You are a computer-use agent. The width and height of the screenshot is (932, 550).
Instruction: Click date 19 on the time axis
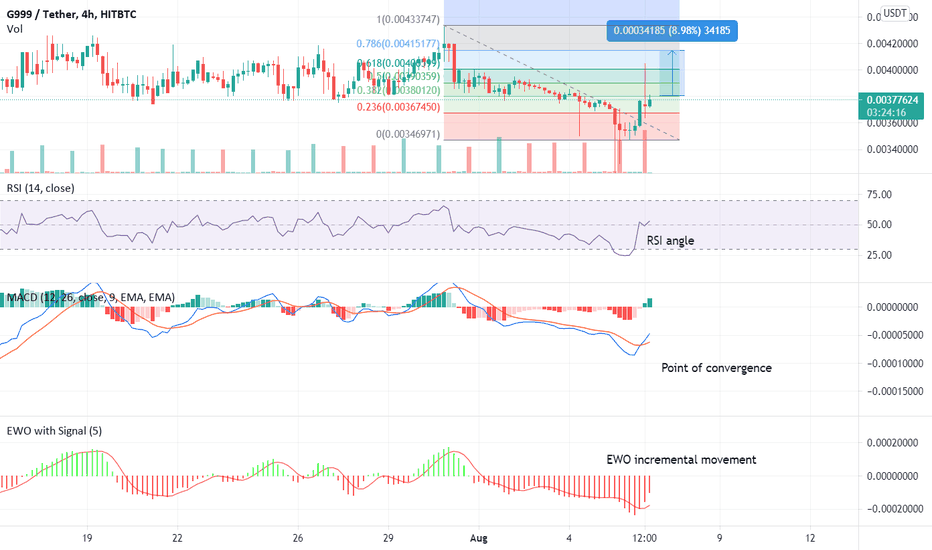tap(87, 538)
